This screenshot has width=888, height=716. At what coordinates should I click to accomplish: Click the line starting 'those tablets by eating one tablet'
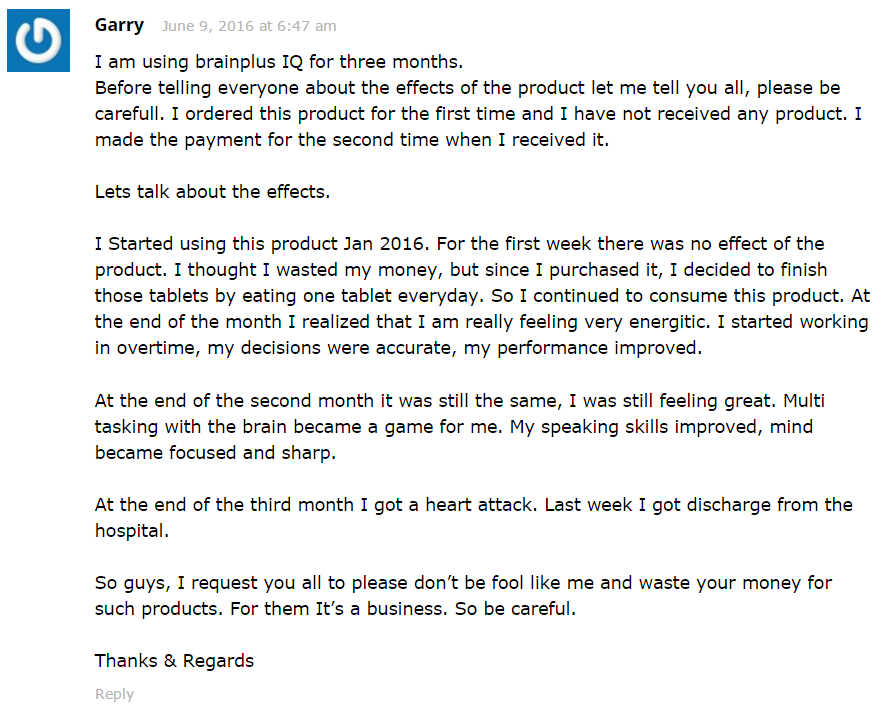483,296
